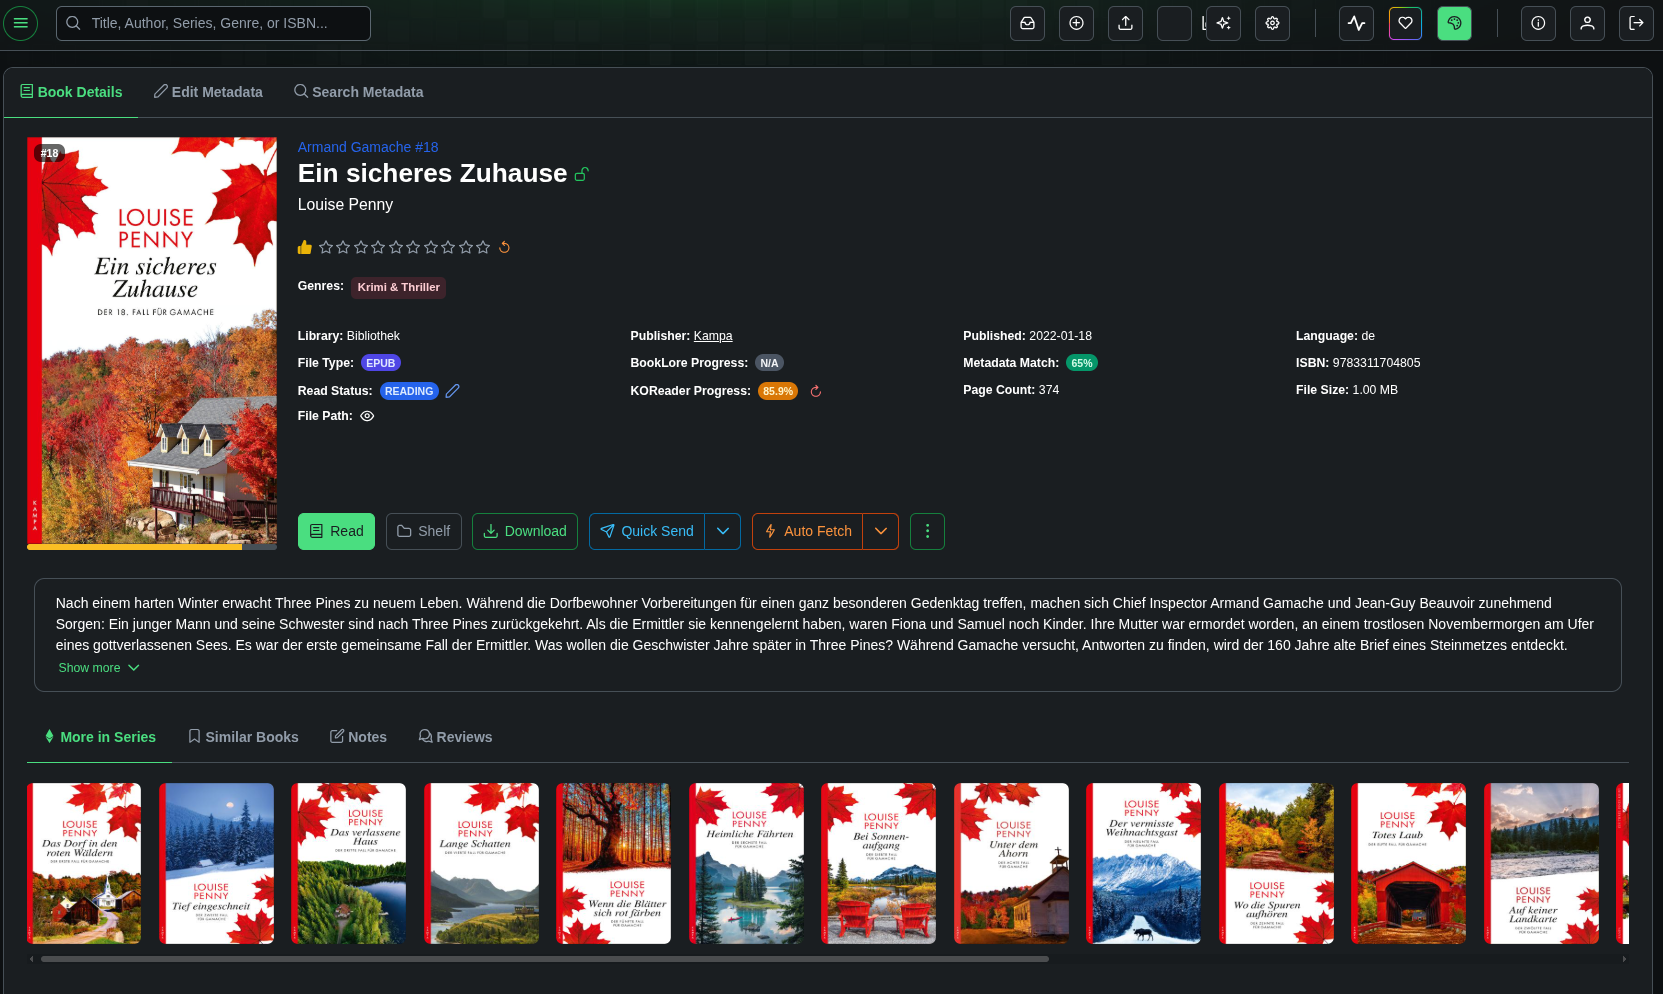The width and height of the screenshot is (1663, 994).
Task: Click the heart icon in top toolbar
Action: tap(1405, 23)
